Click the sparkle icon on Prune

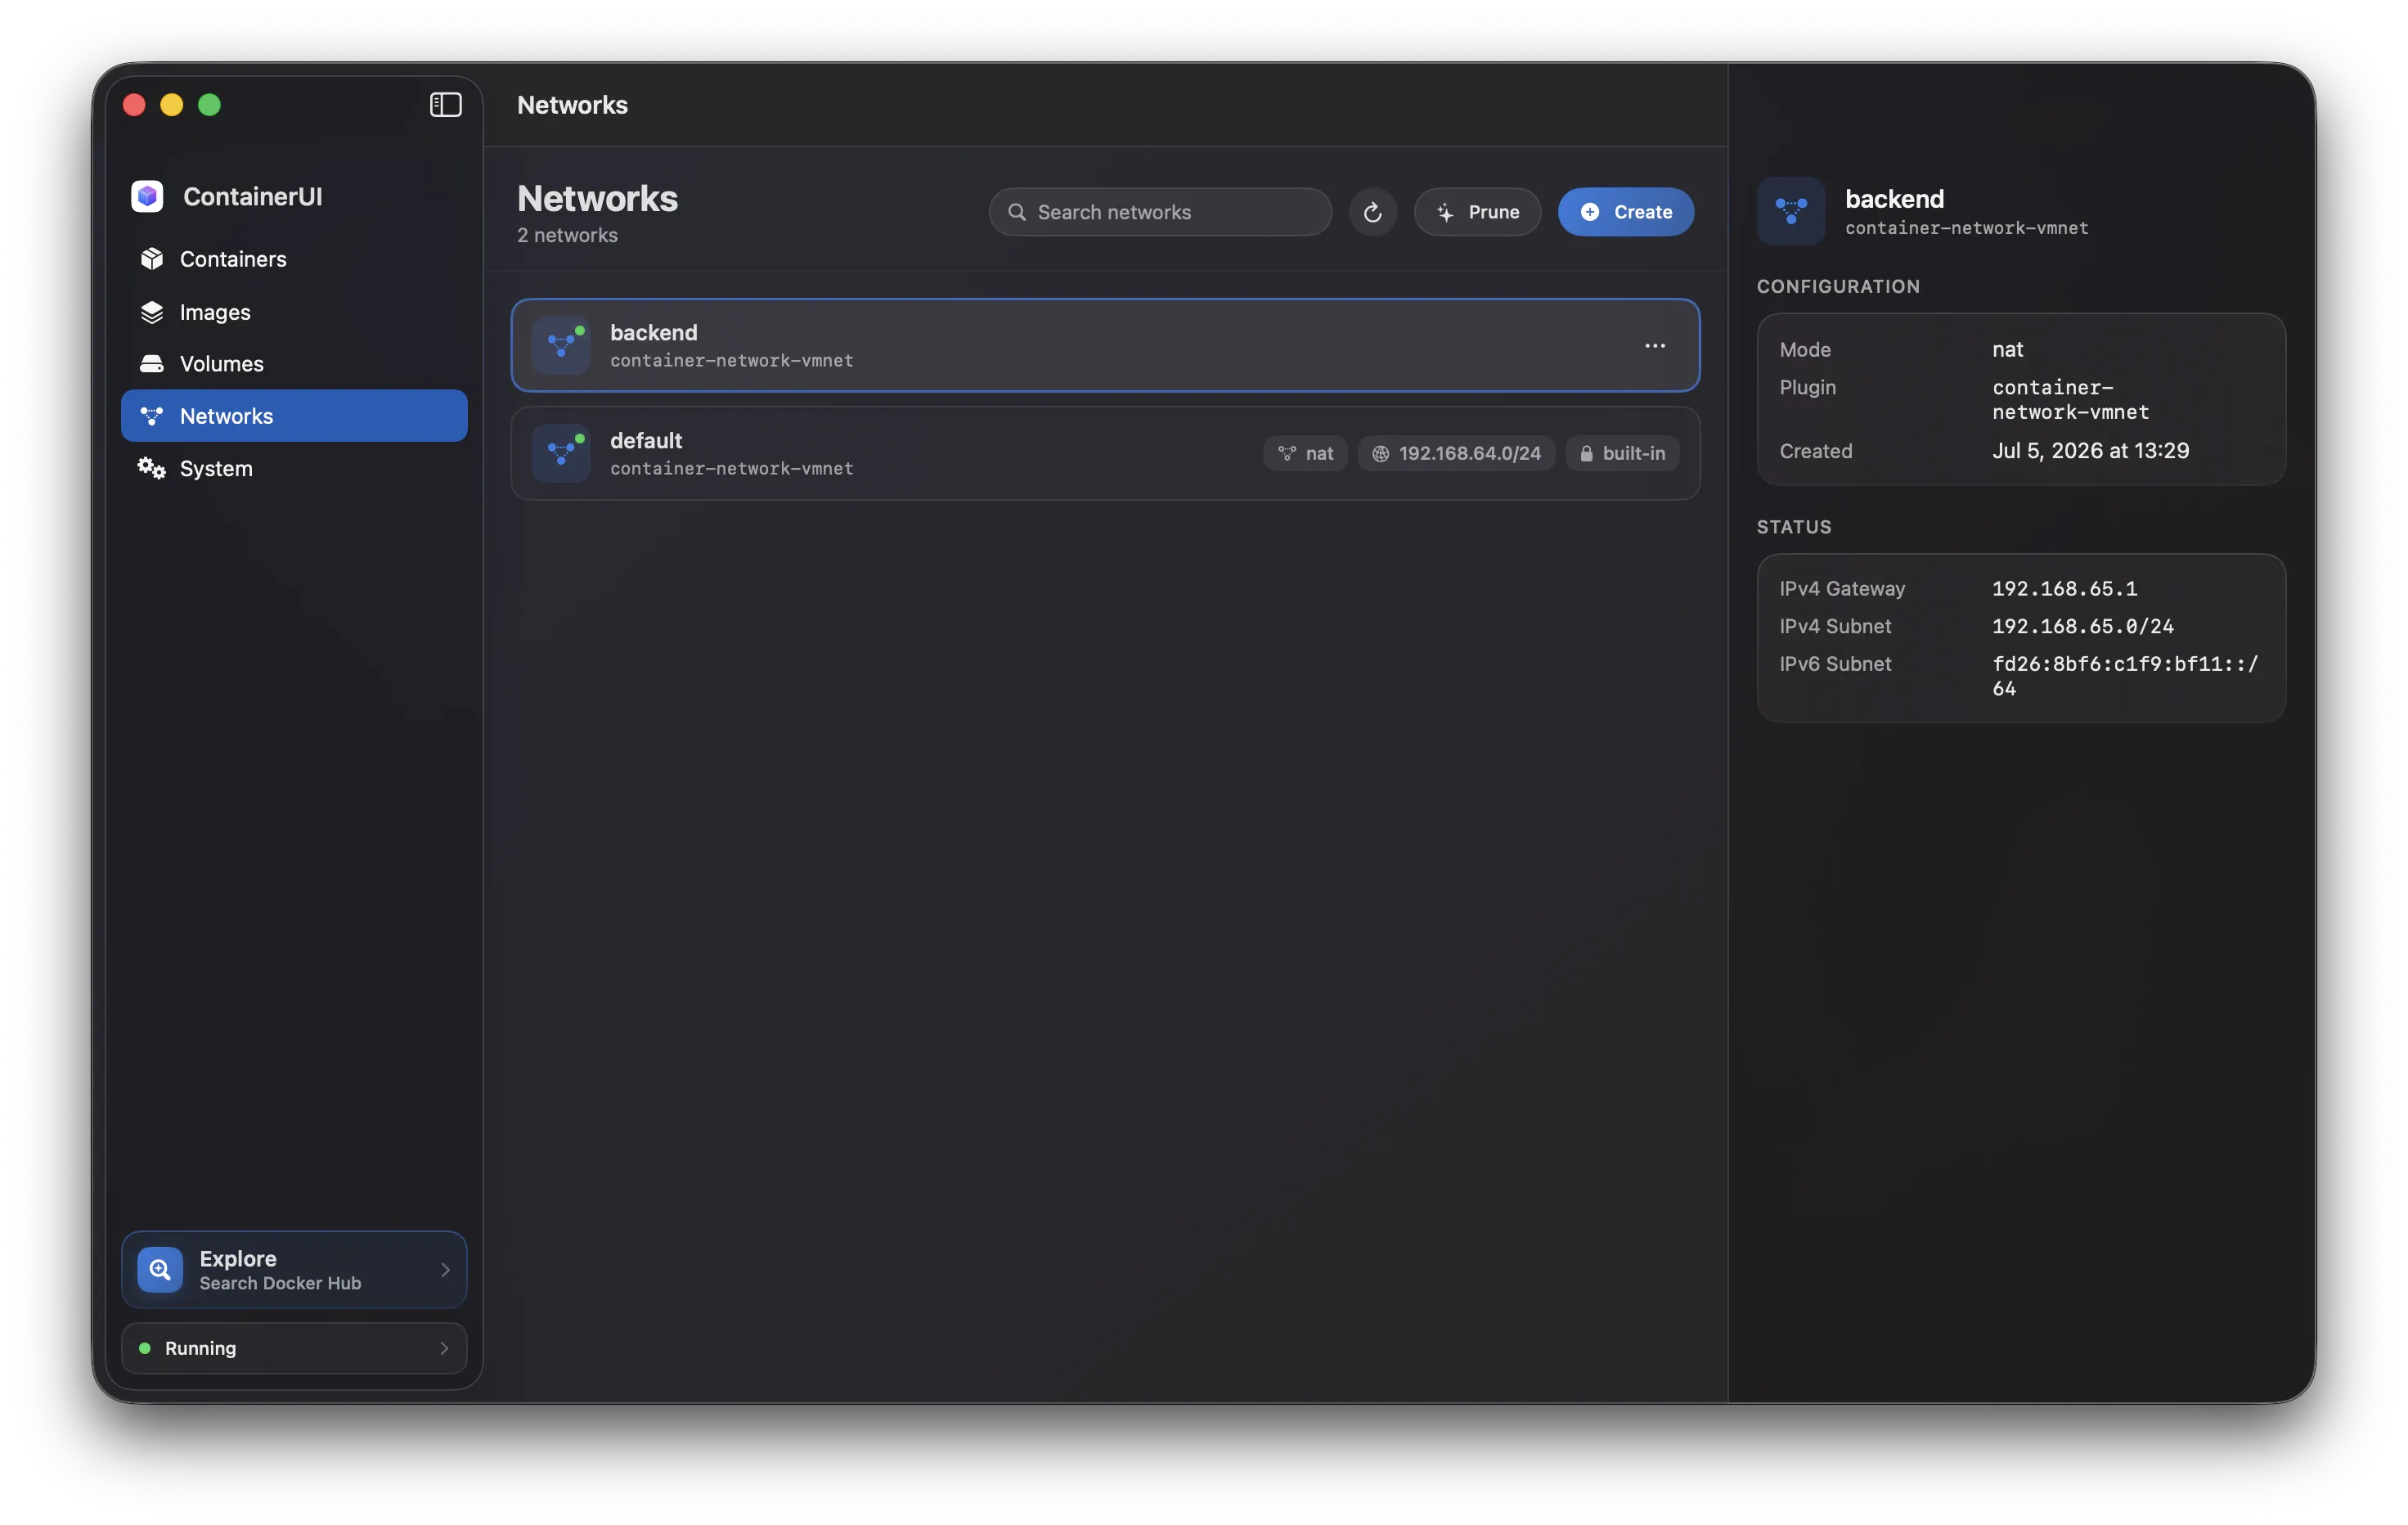tap(1445, 212)
